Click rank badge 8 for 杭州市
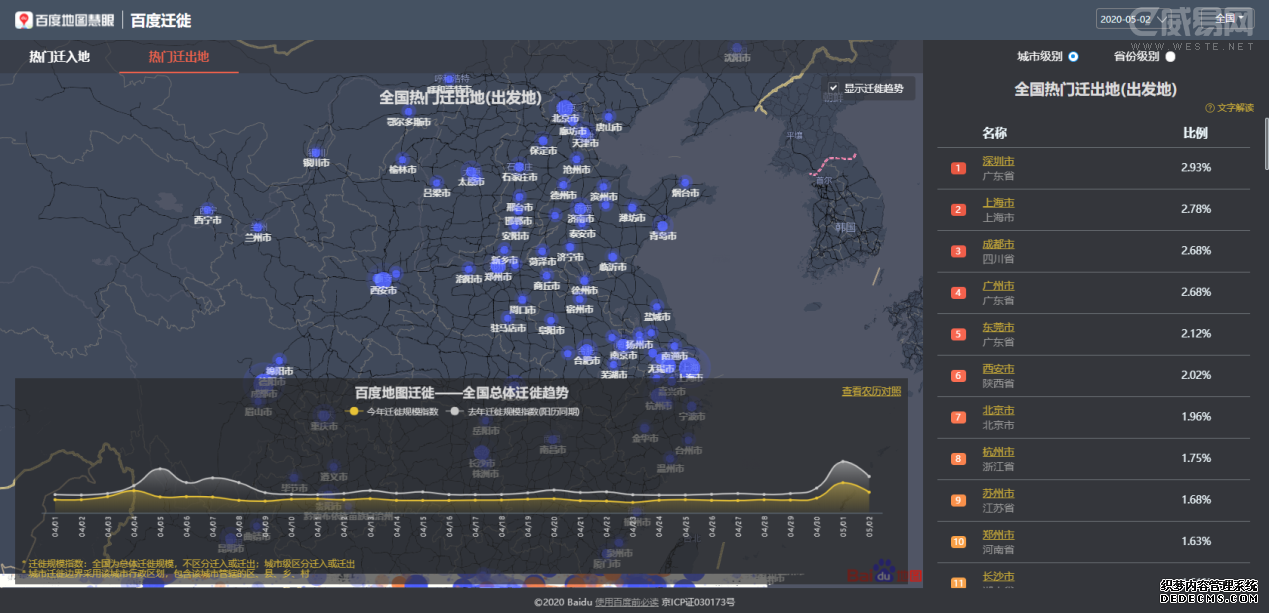This screenshot has width=1269, height=613. (x=958, y=459)
